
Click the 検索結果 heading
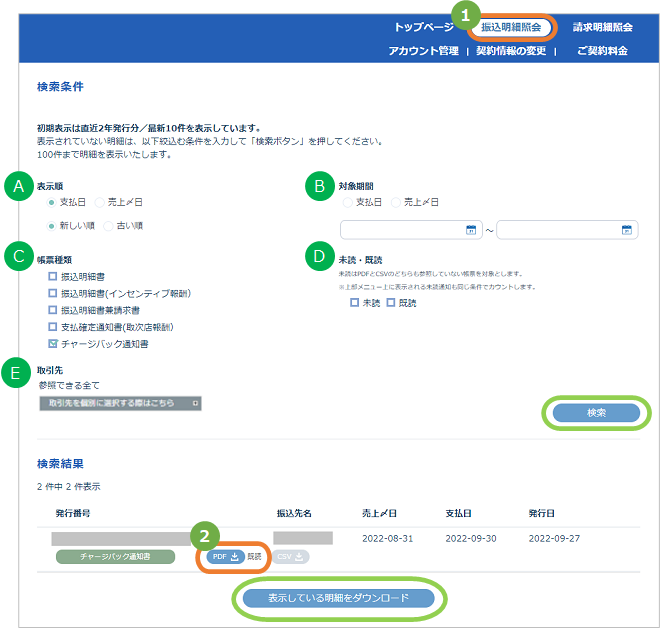click(x=60, y=464)
